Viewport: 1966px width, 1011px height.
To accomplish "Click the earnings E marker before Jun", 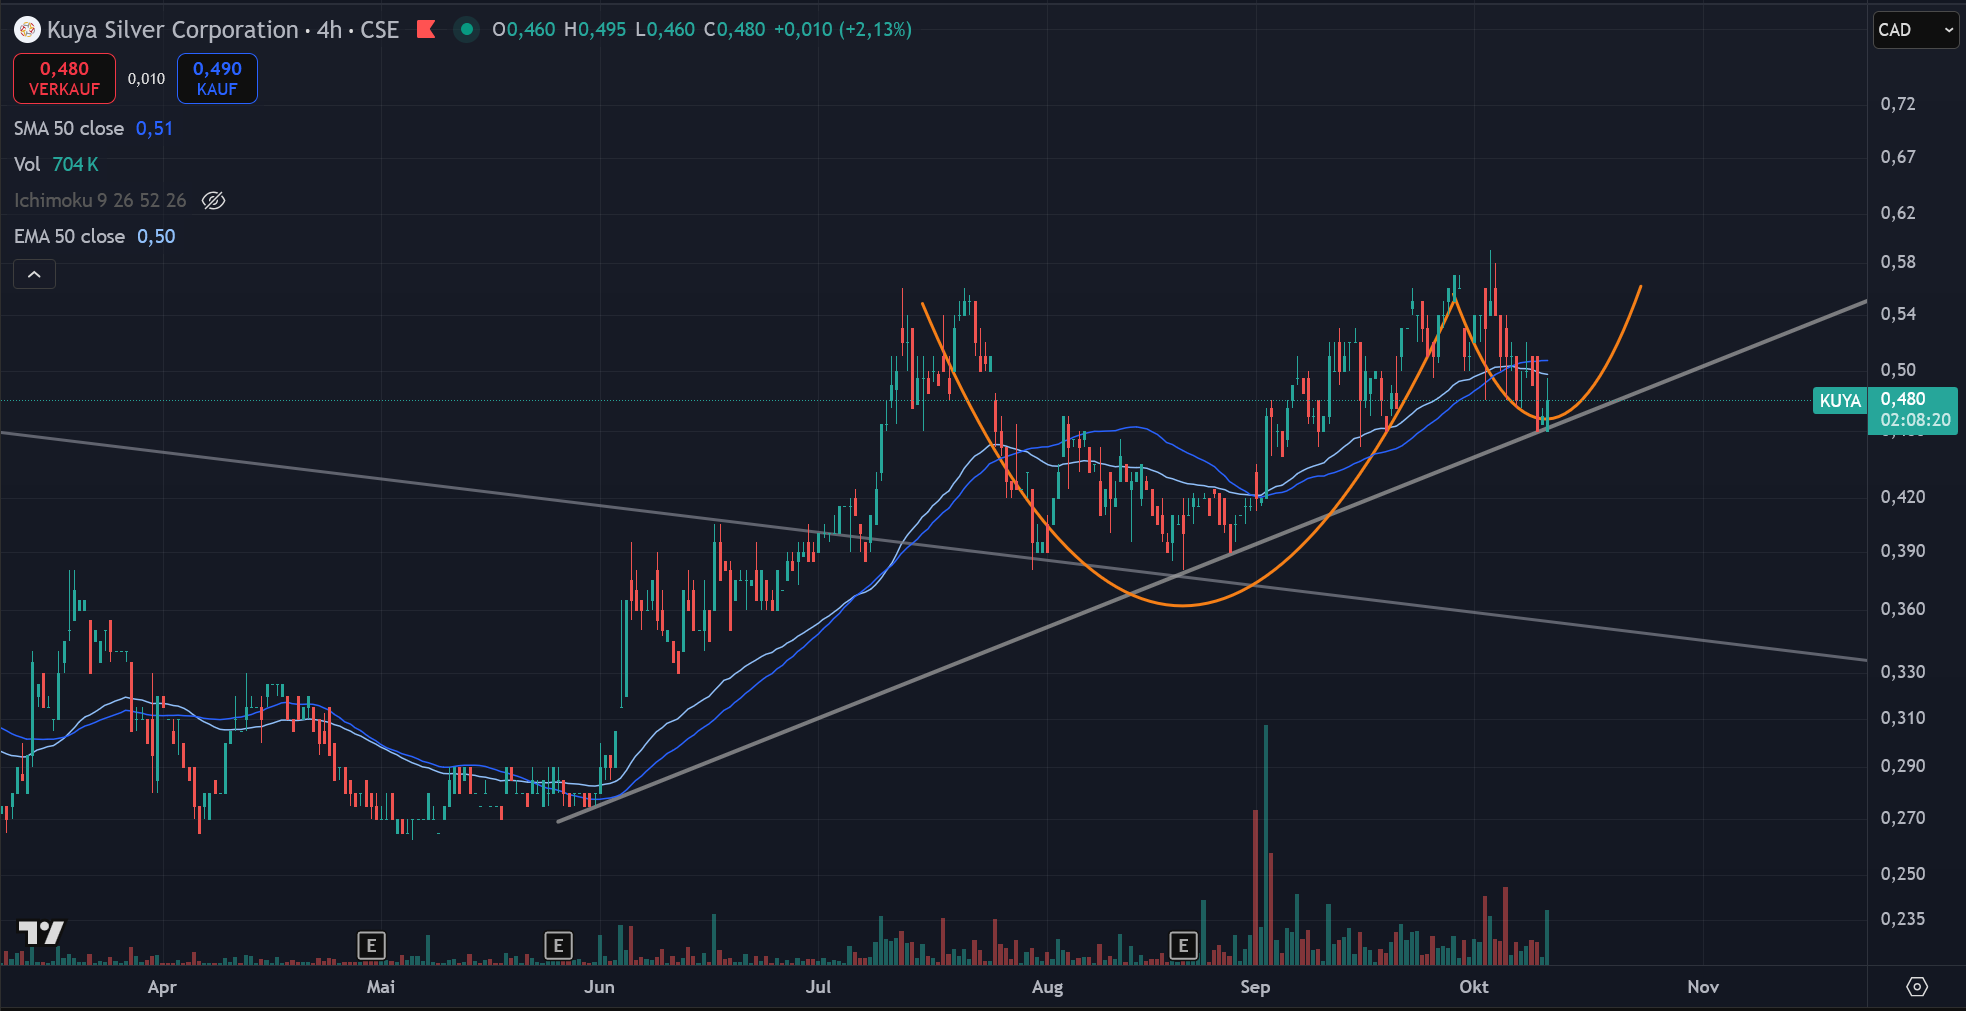I will point(558,945).
